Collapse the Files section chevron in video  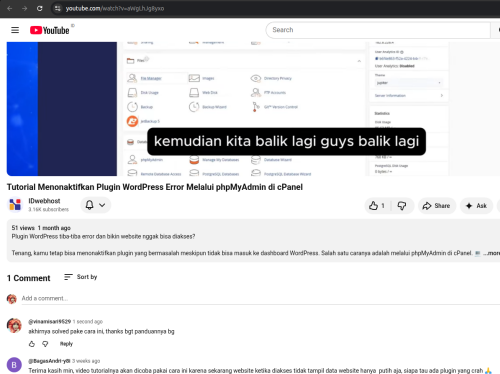point(359,61)
